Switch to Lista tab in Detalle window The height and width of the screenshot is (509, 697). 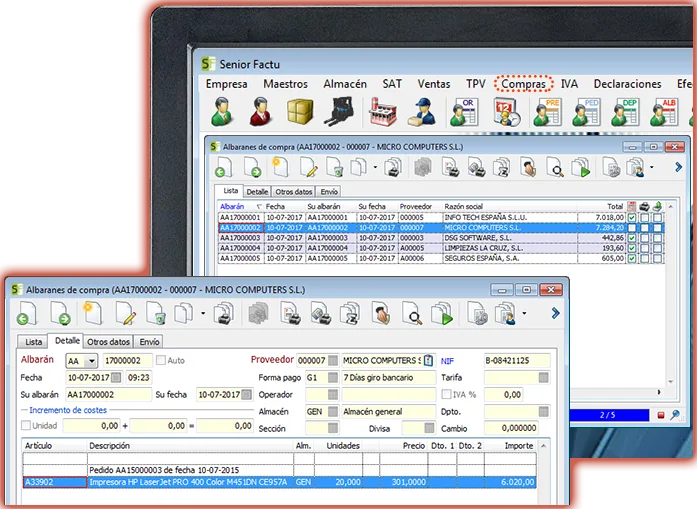[x=33, y=341]
